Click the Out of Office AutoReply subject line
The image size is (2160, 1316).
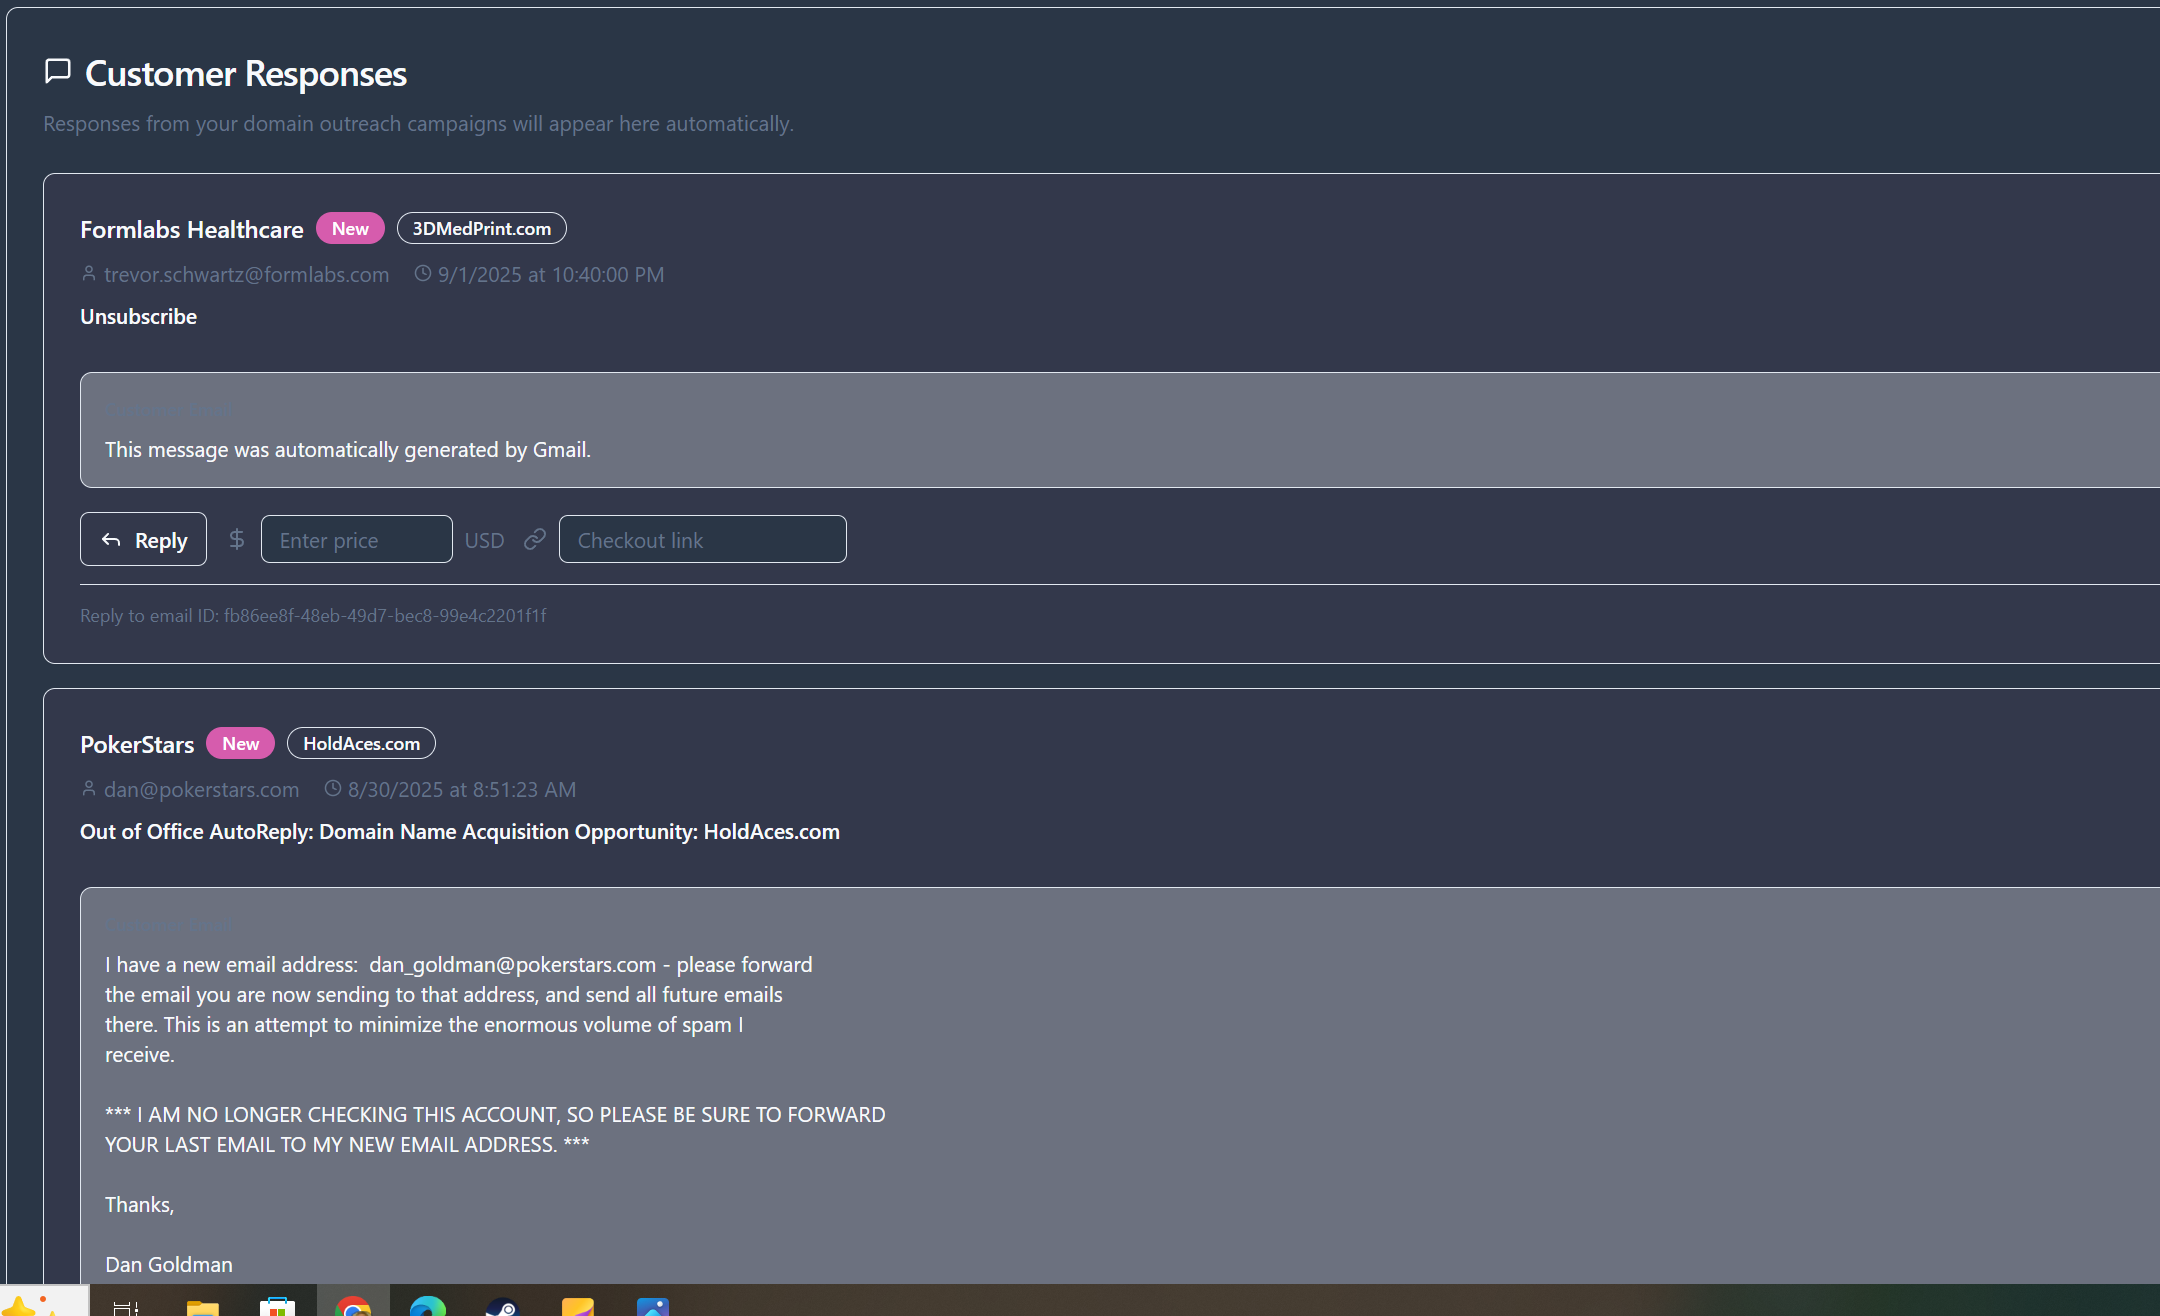click(x=459, y=832)
